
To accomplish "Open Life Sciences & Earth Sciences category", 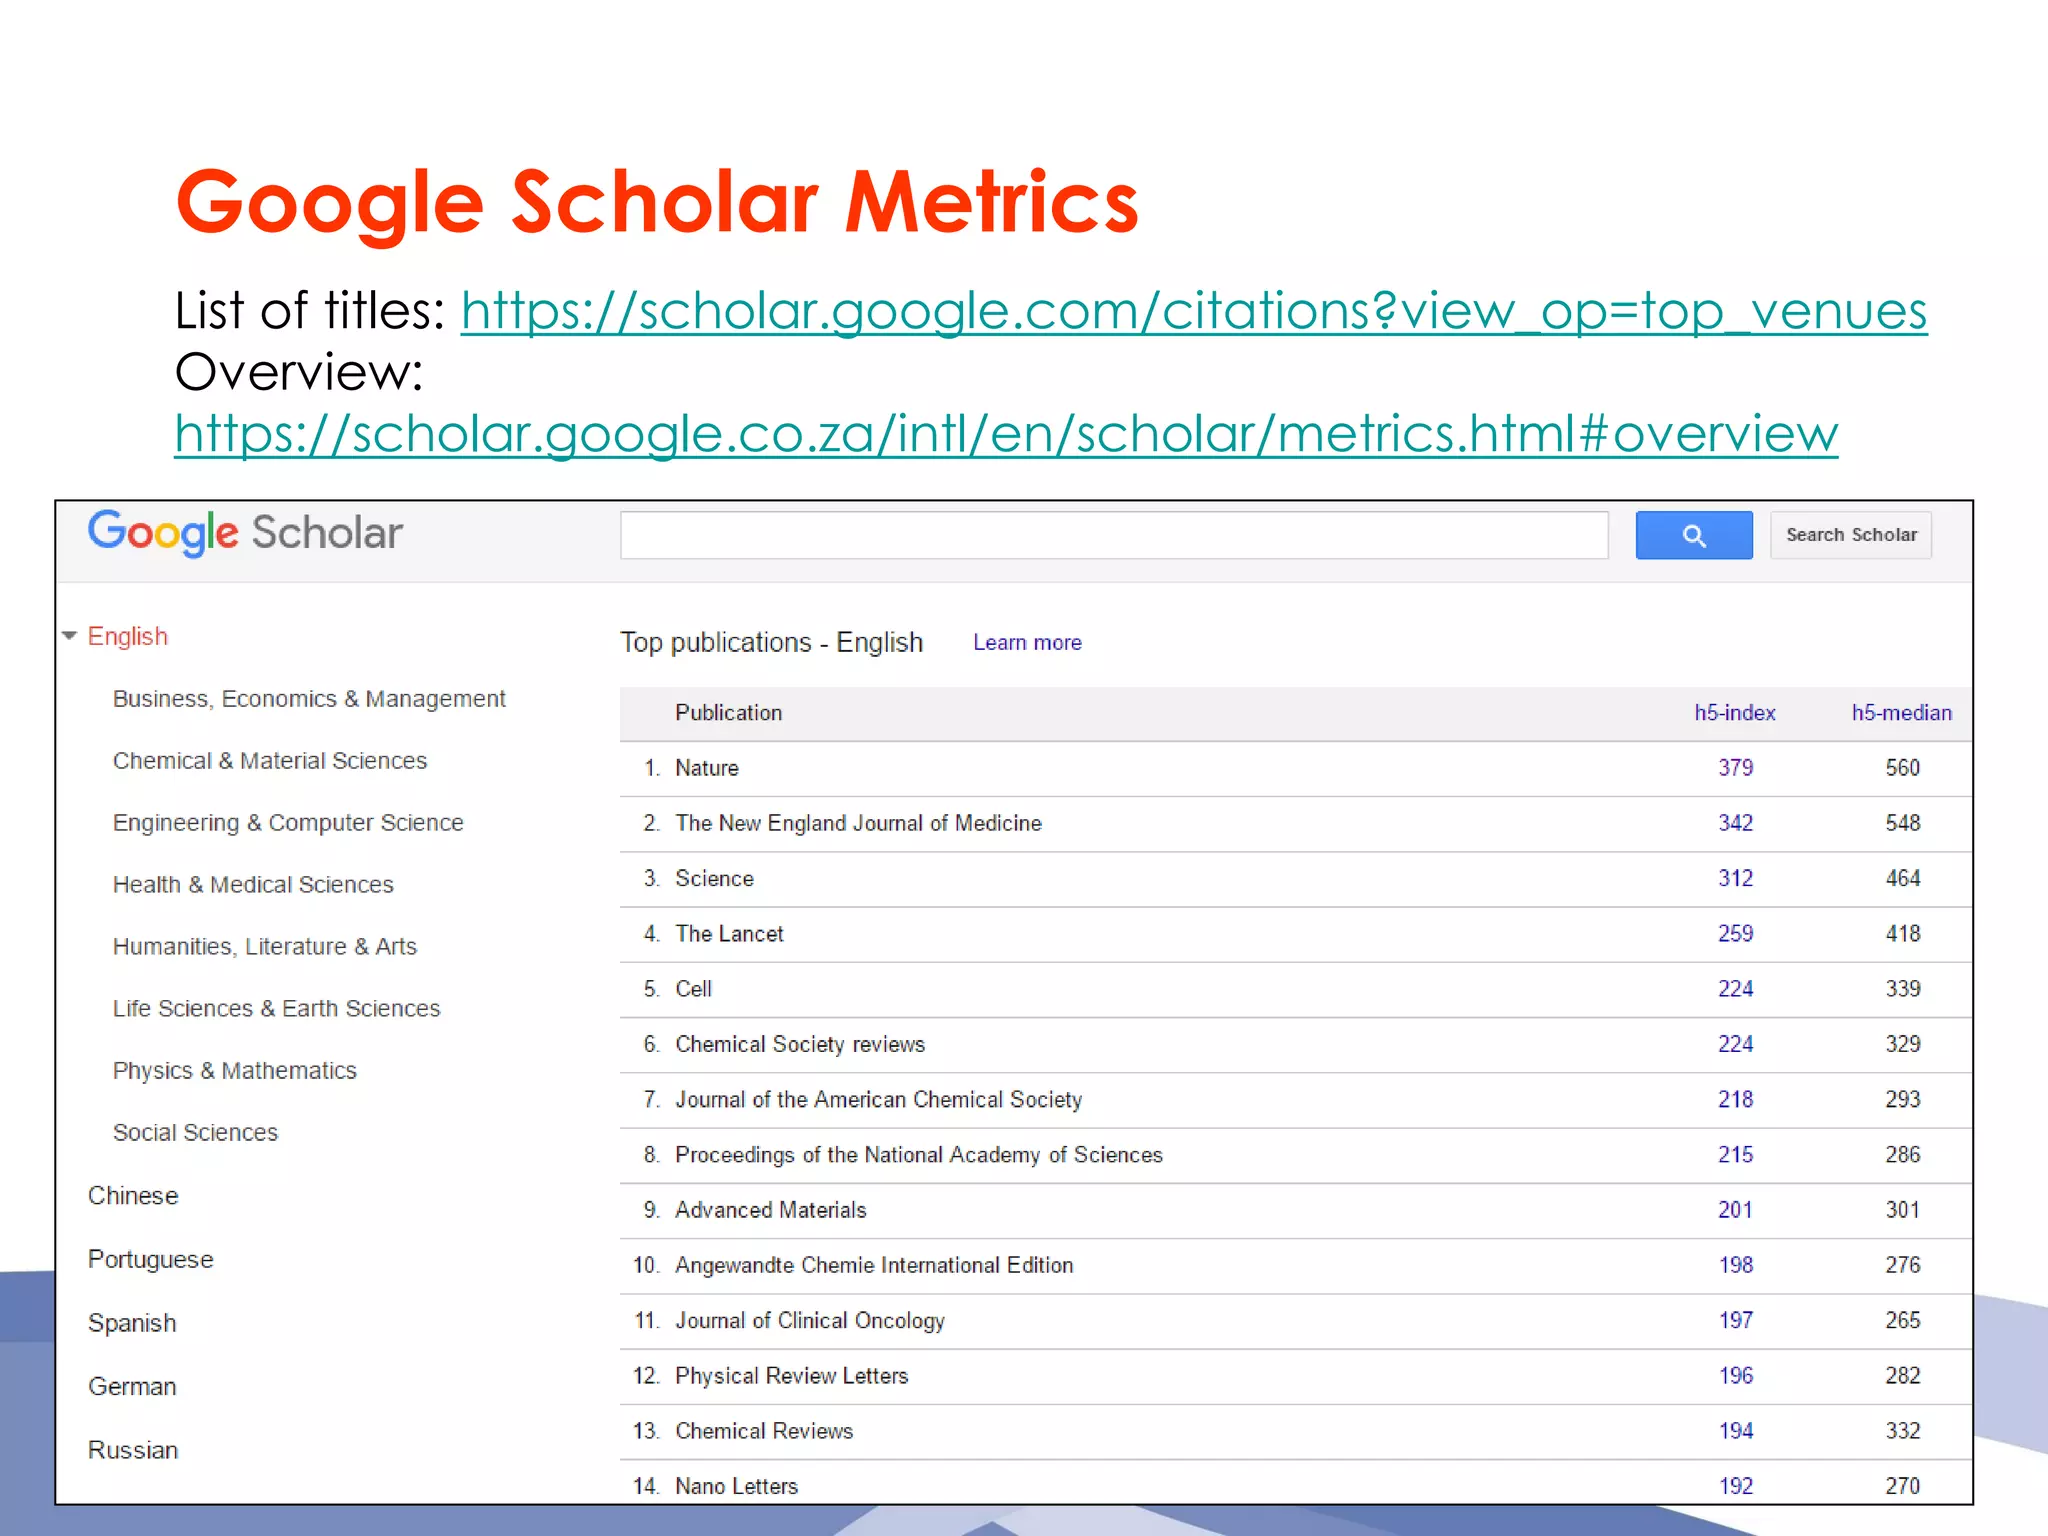I will coord(276,1009).
